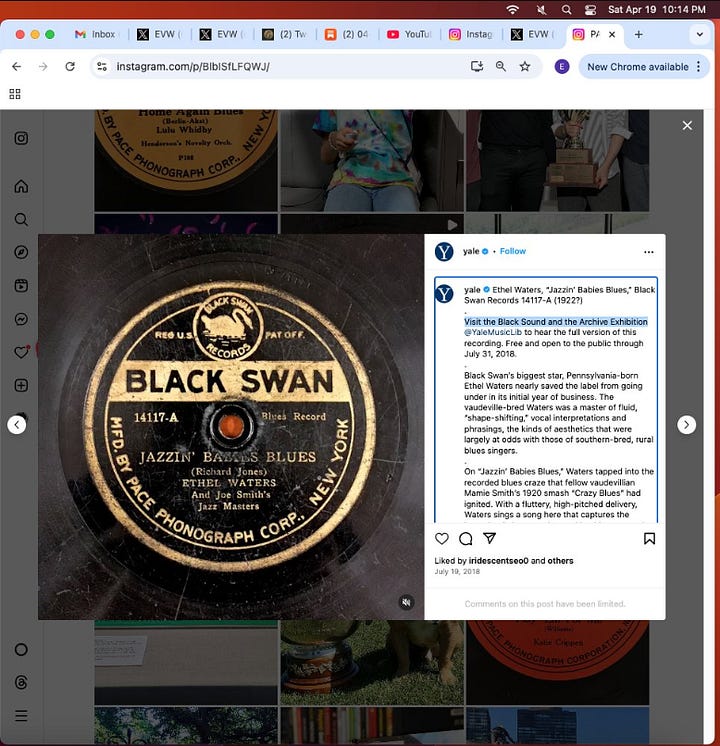This screenshot has width=720, height=746.
Task: Open the tie-dye shirt photo thumbnail
Action: tap(372, 160)
